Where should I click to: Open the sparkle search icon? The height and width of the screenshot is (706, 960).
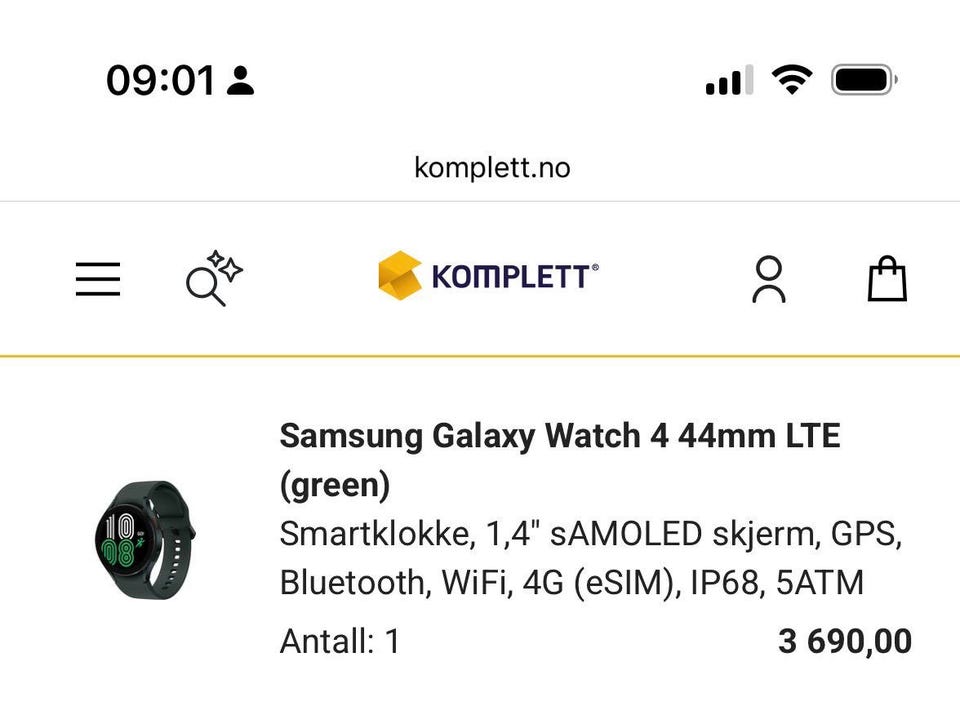(214, 279)
